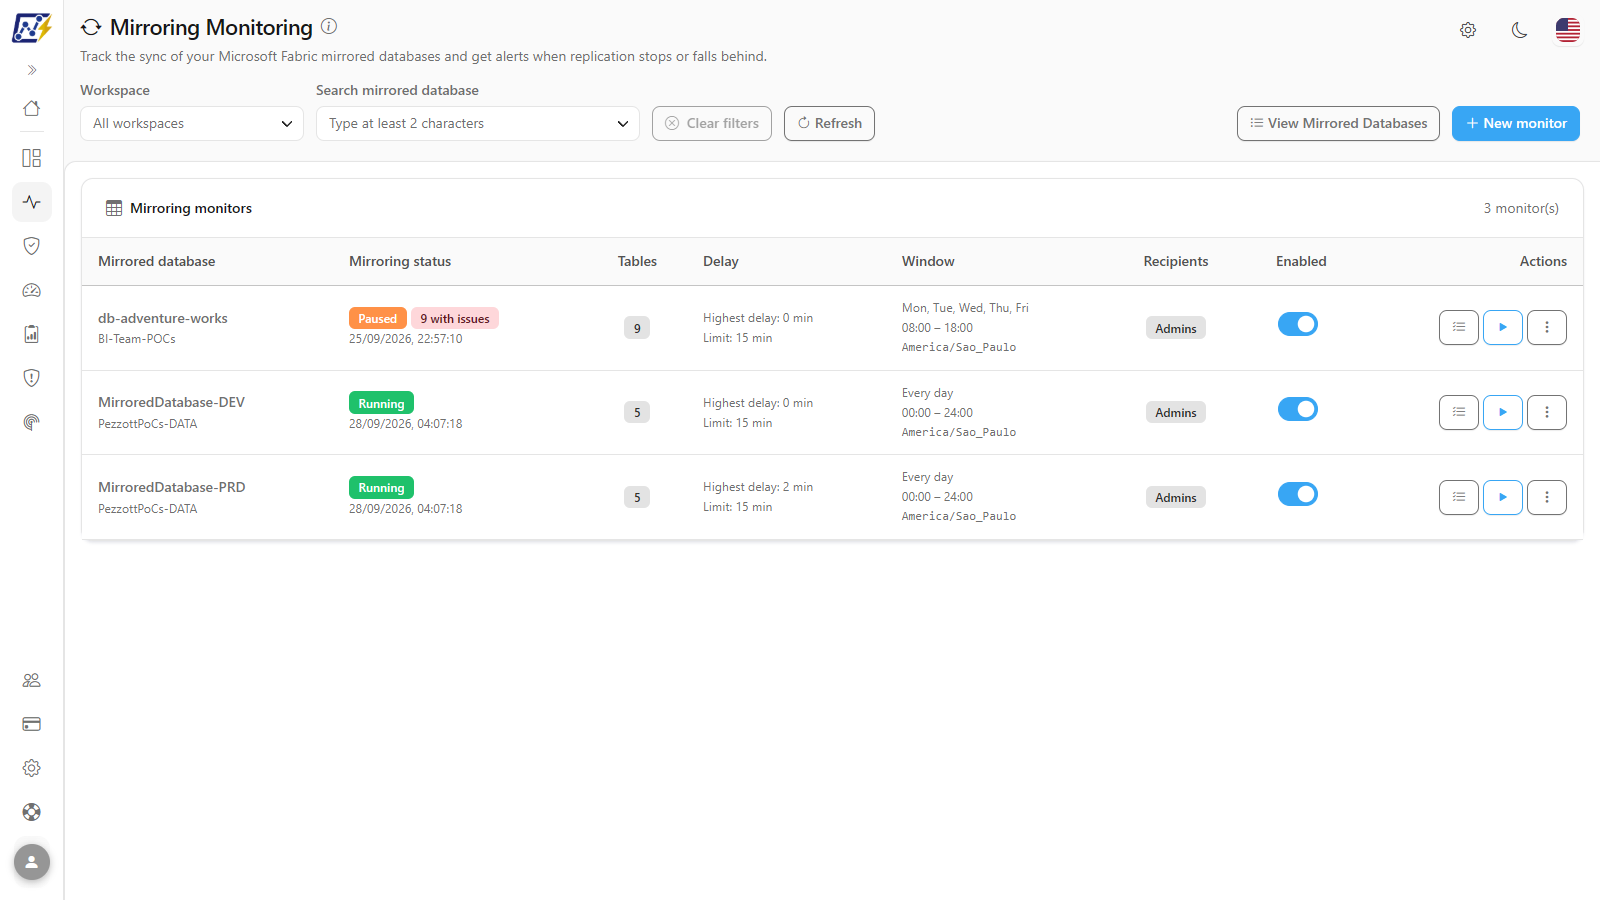
Task: Click the '9 with issues' badge
Action: (455, 319)
